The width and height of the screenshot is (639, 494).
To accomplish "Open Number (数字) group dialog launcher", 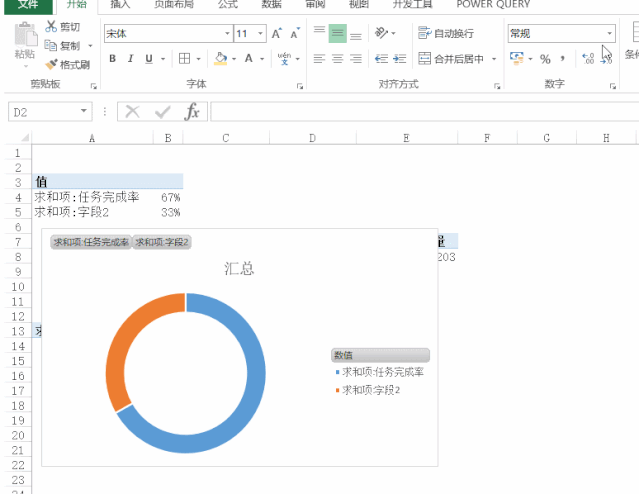I will [x=613, y=86].
